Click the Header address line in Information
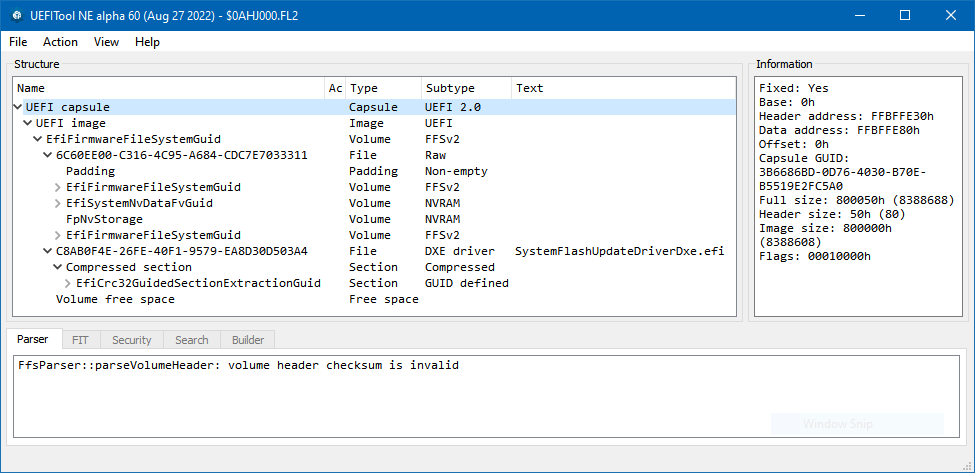Viewport: 975px width, 473px height. point(846,116)
